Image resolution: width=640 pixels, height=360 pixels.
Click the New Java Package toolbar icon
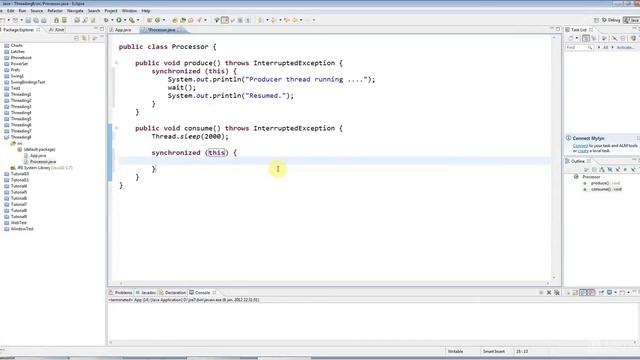pos(149,20)
